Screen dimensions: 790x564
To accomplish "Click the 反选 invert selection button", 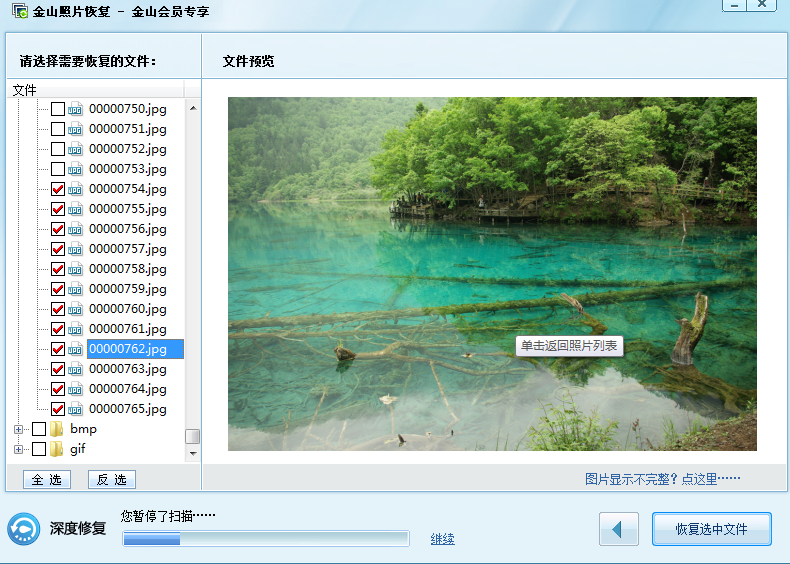I will 112,479.
